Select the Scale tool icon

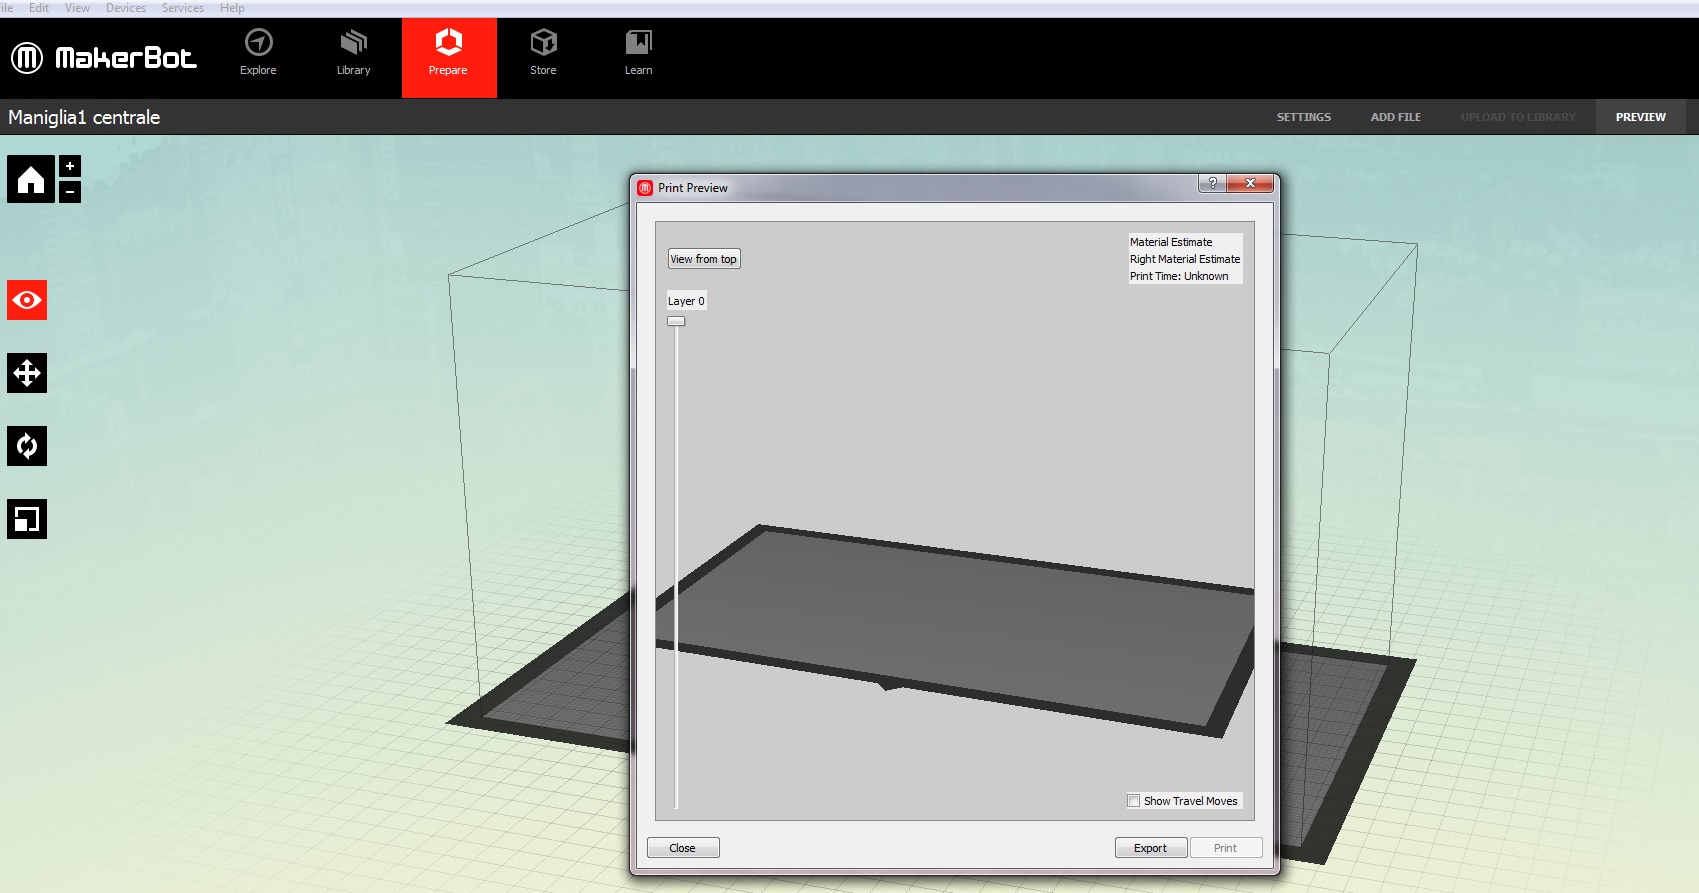click(x=27, y=519)
